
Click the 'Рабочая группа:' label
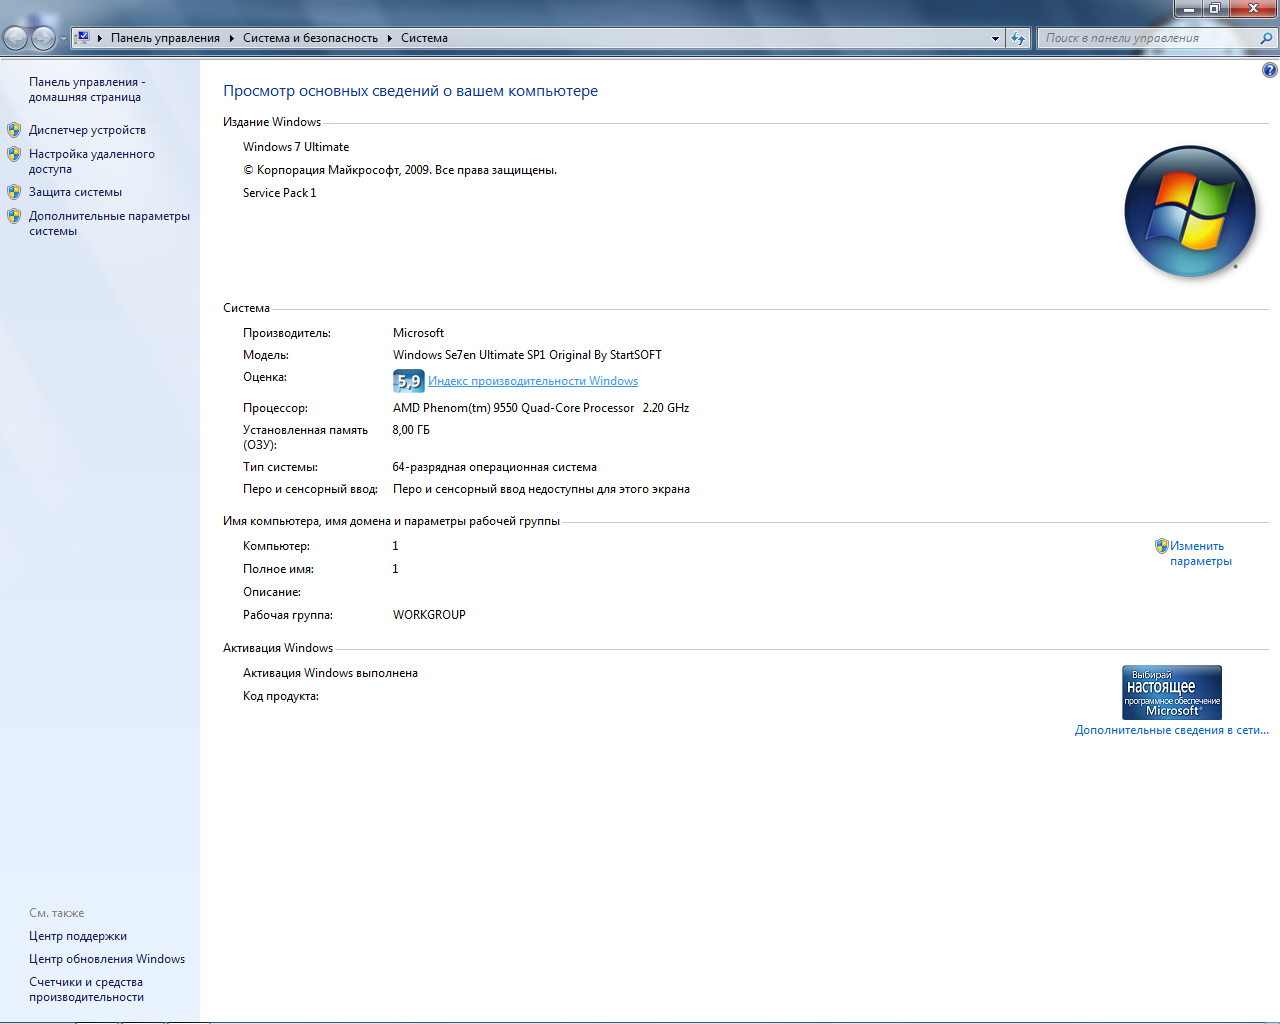pos(288,615)
